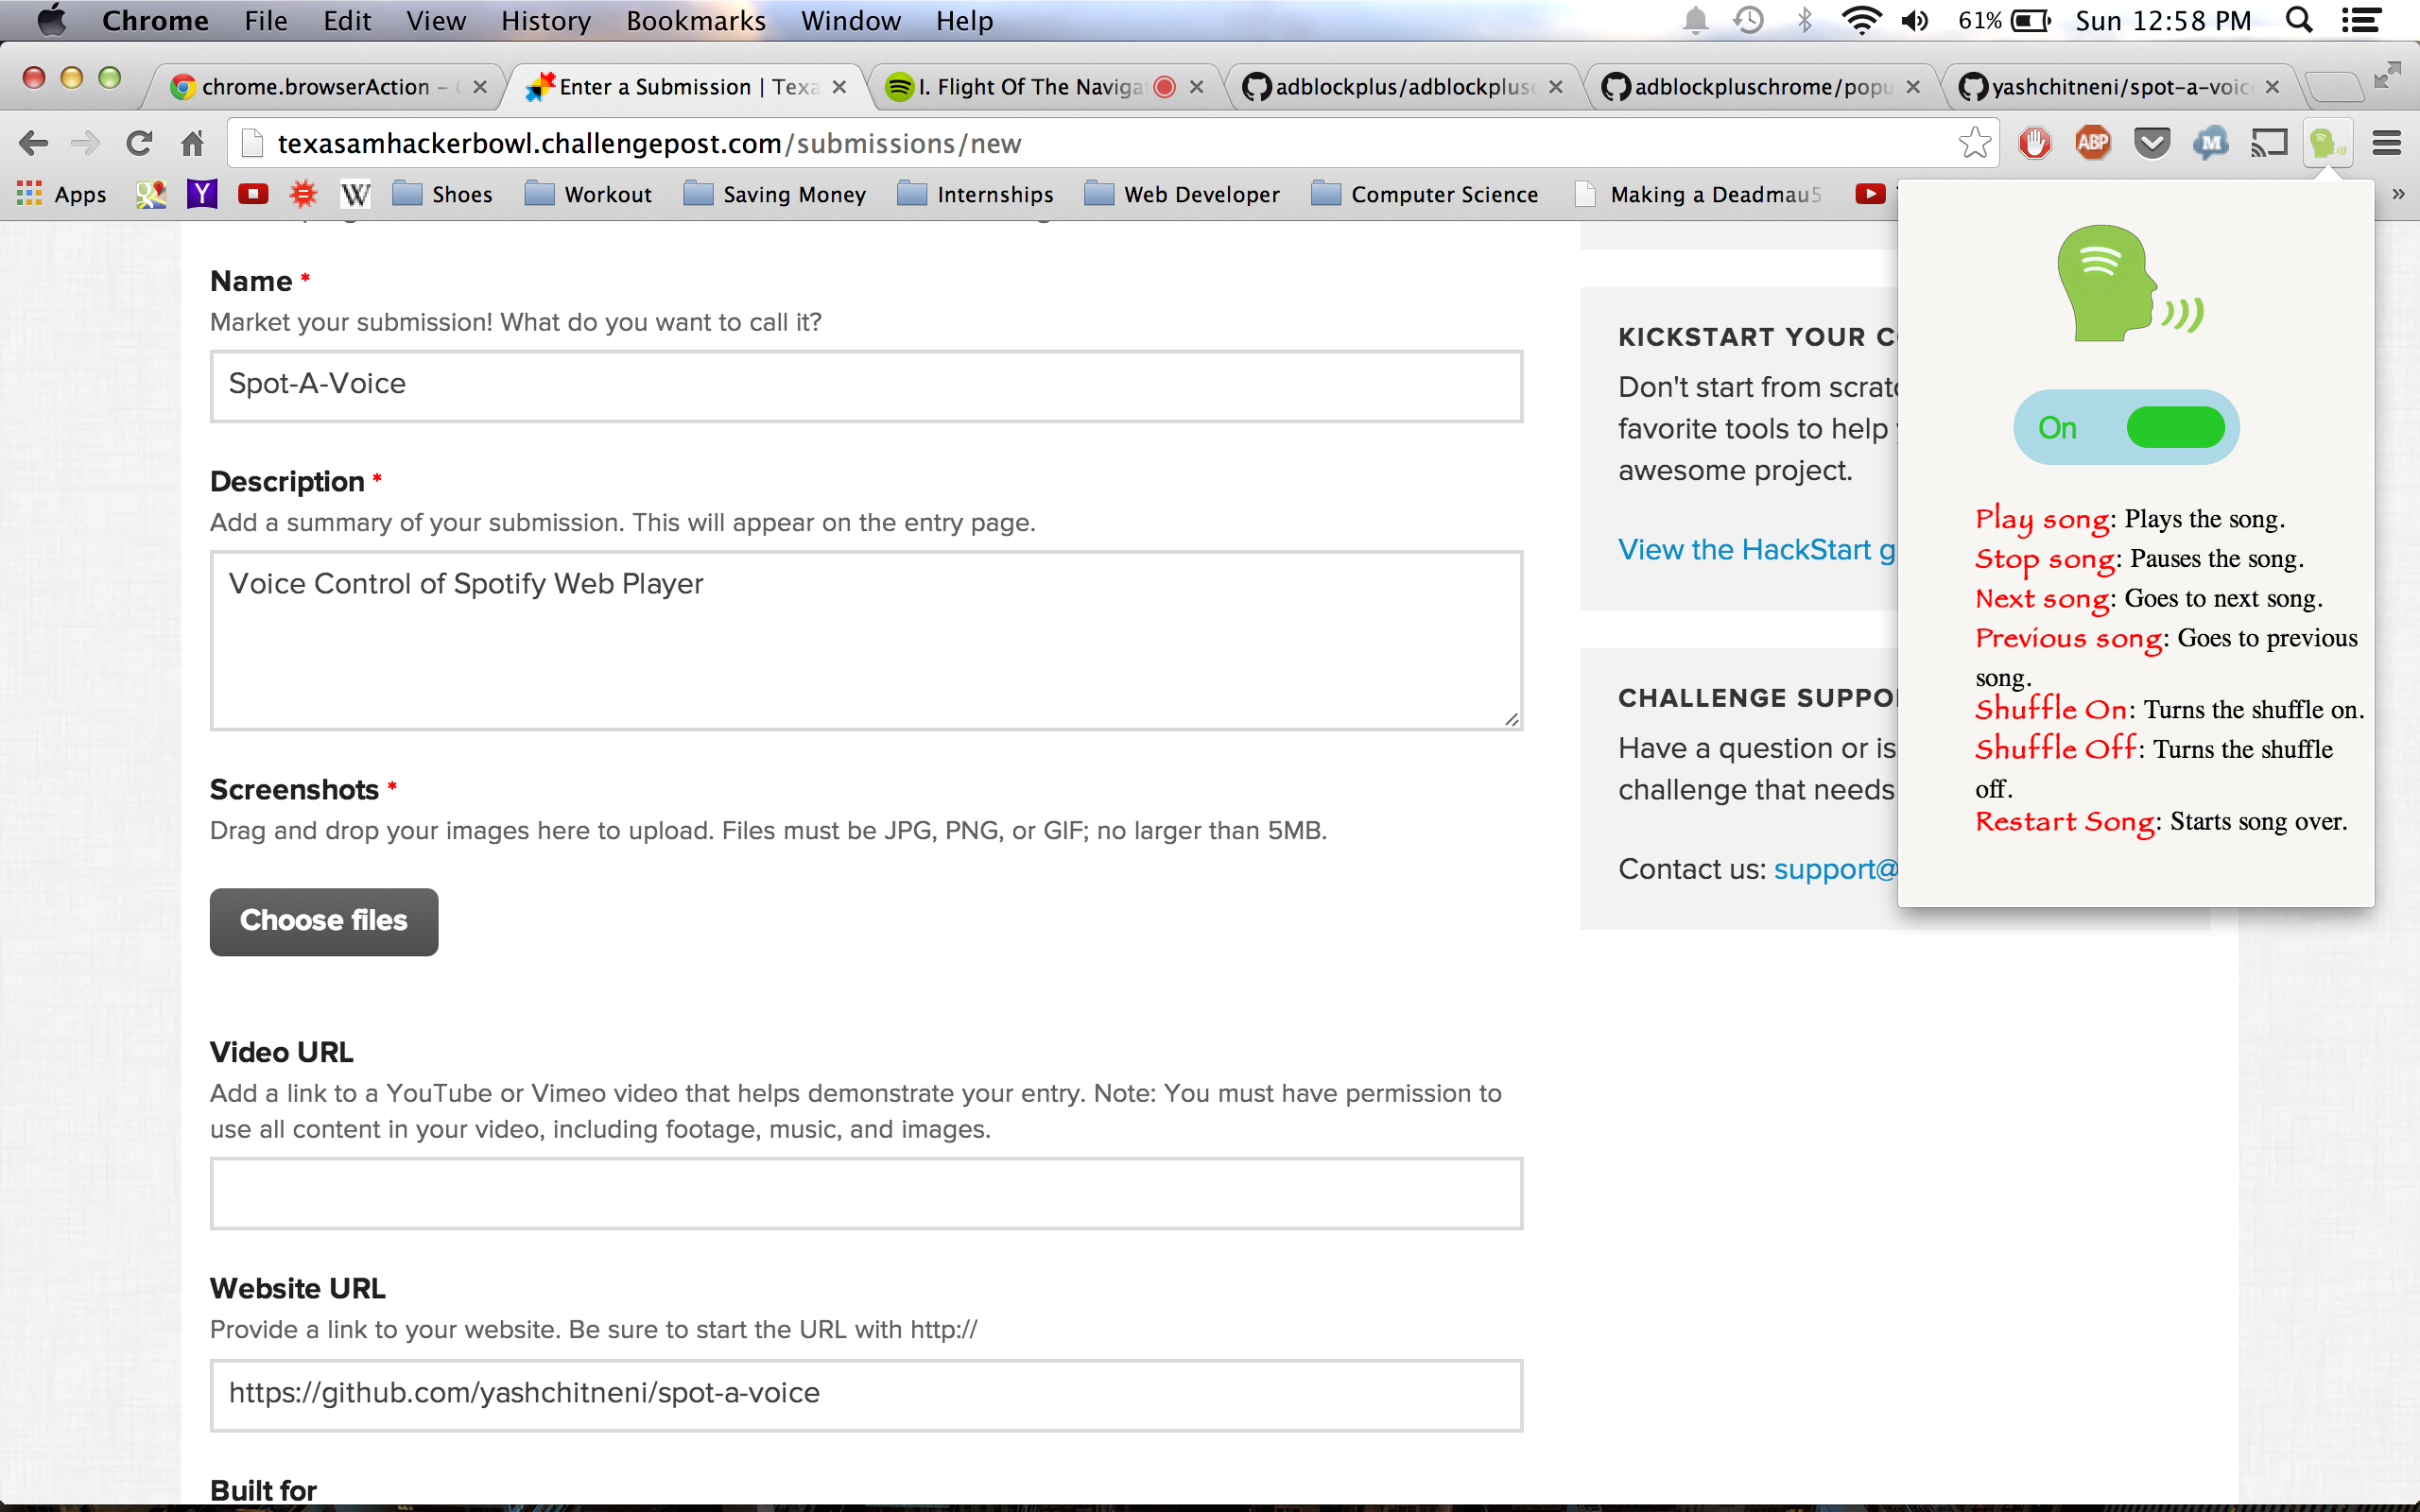
Task: Click the red AdBlock stop-hand icon
Action: point(2034,144)
